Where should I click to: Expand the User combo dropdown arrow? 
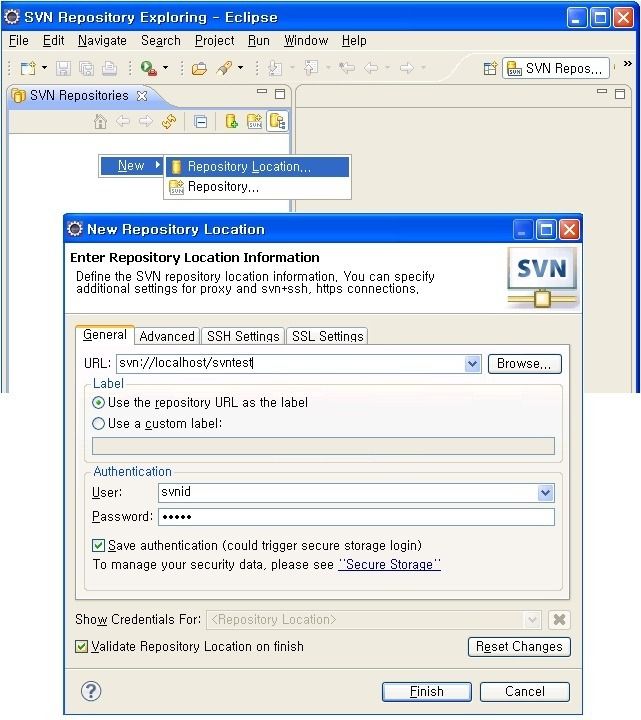pyautogui.click(x=545, y=493)
